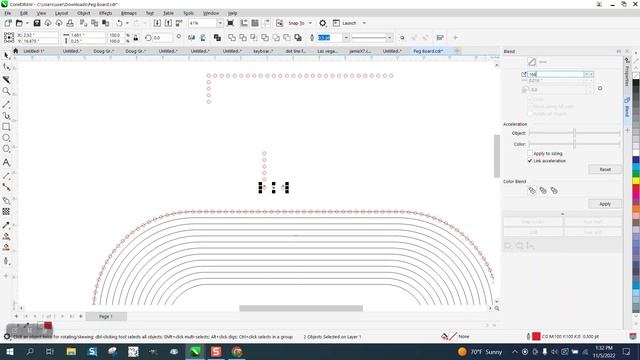
Task: Enable the Apply to sizing checkbox
Action: [x=530, y=153]
